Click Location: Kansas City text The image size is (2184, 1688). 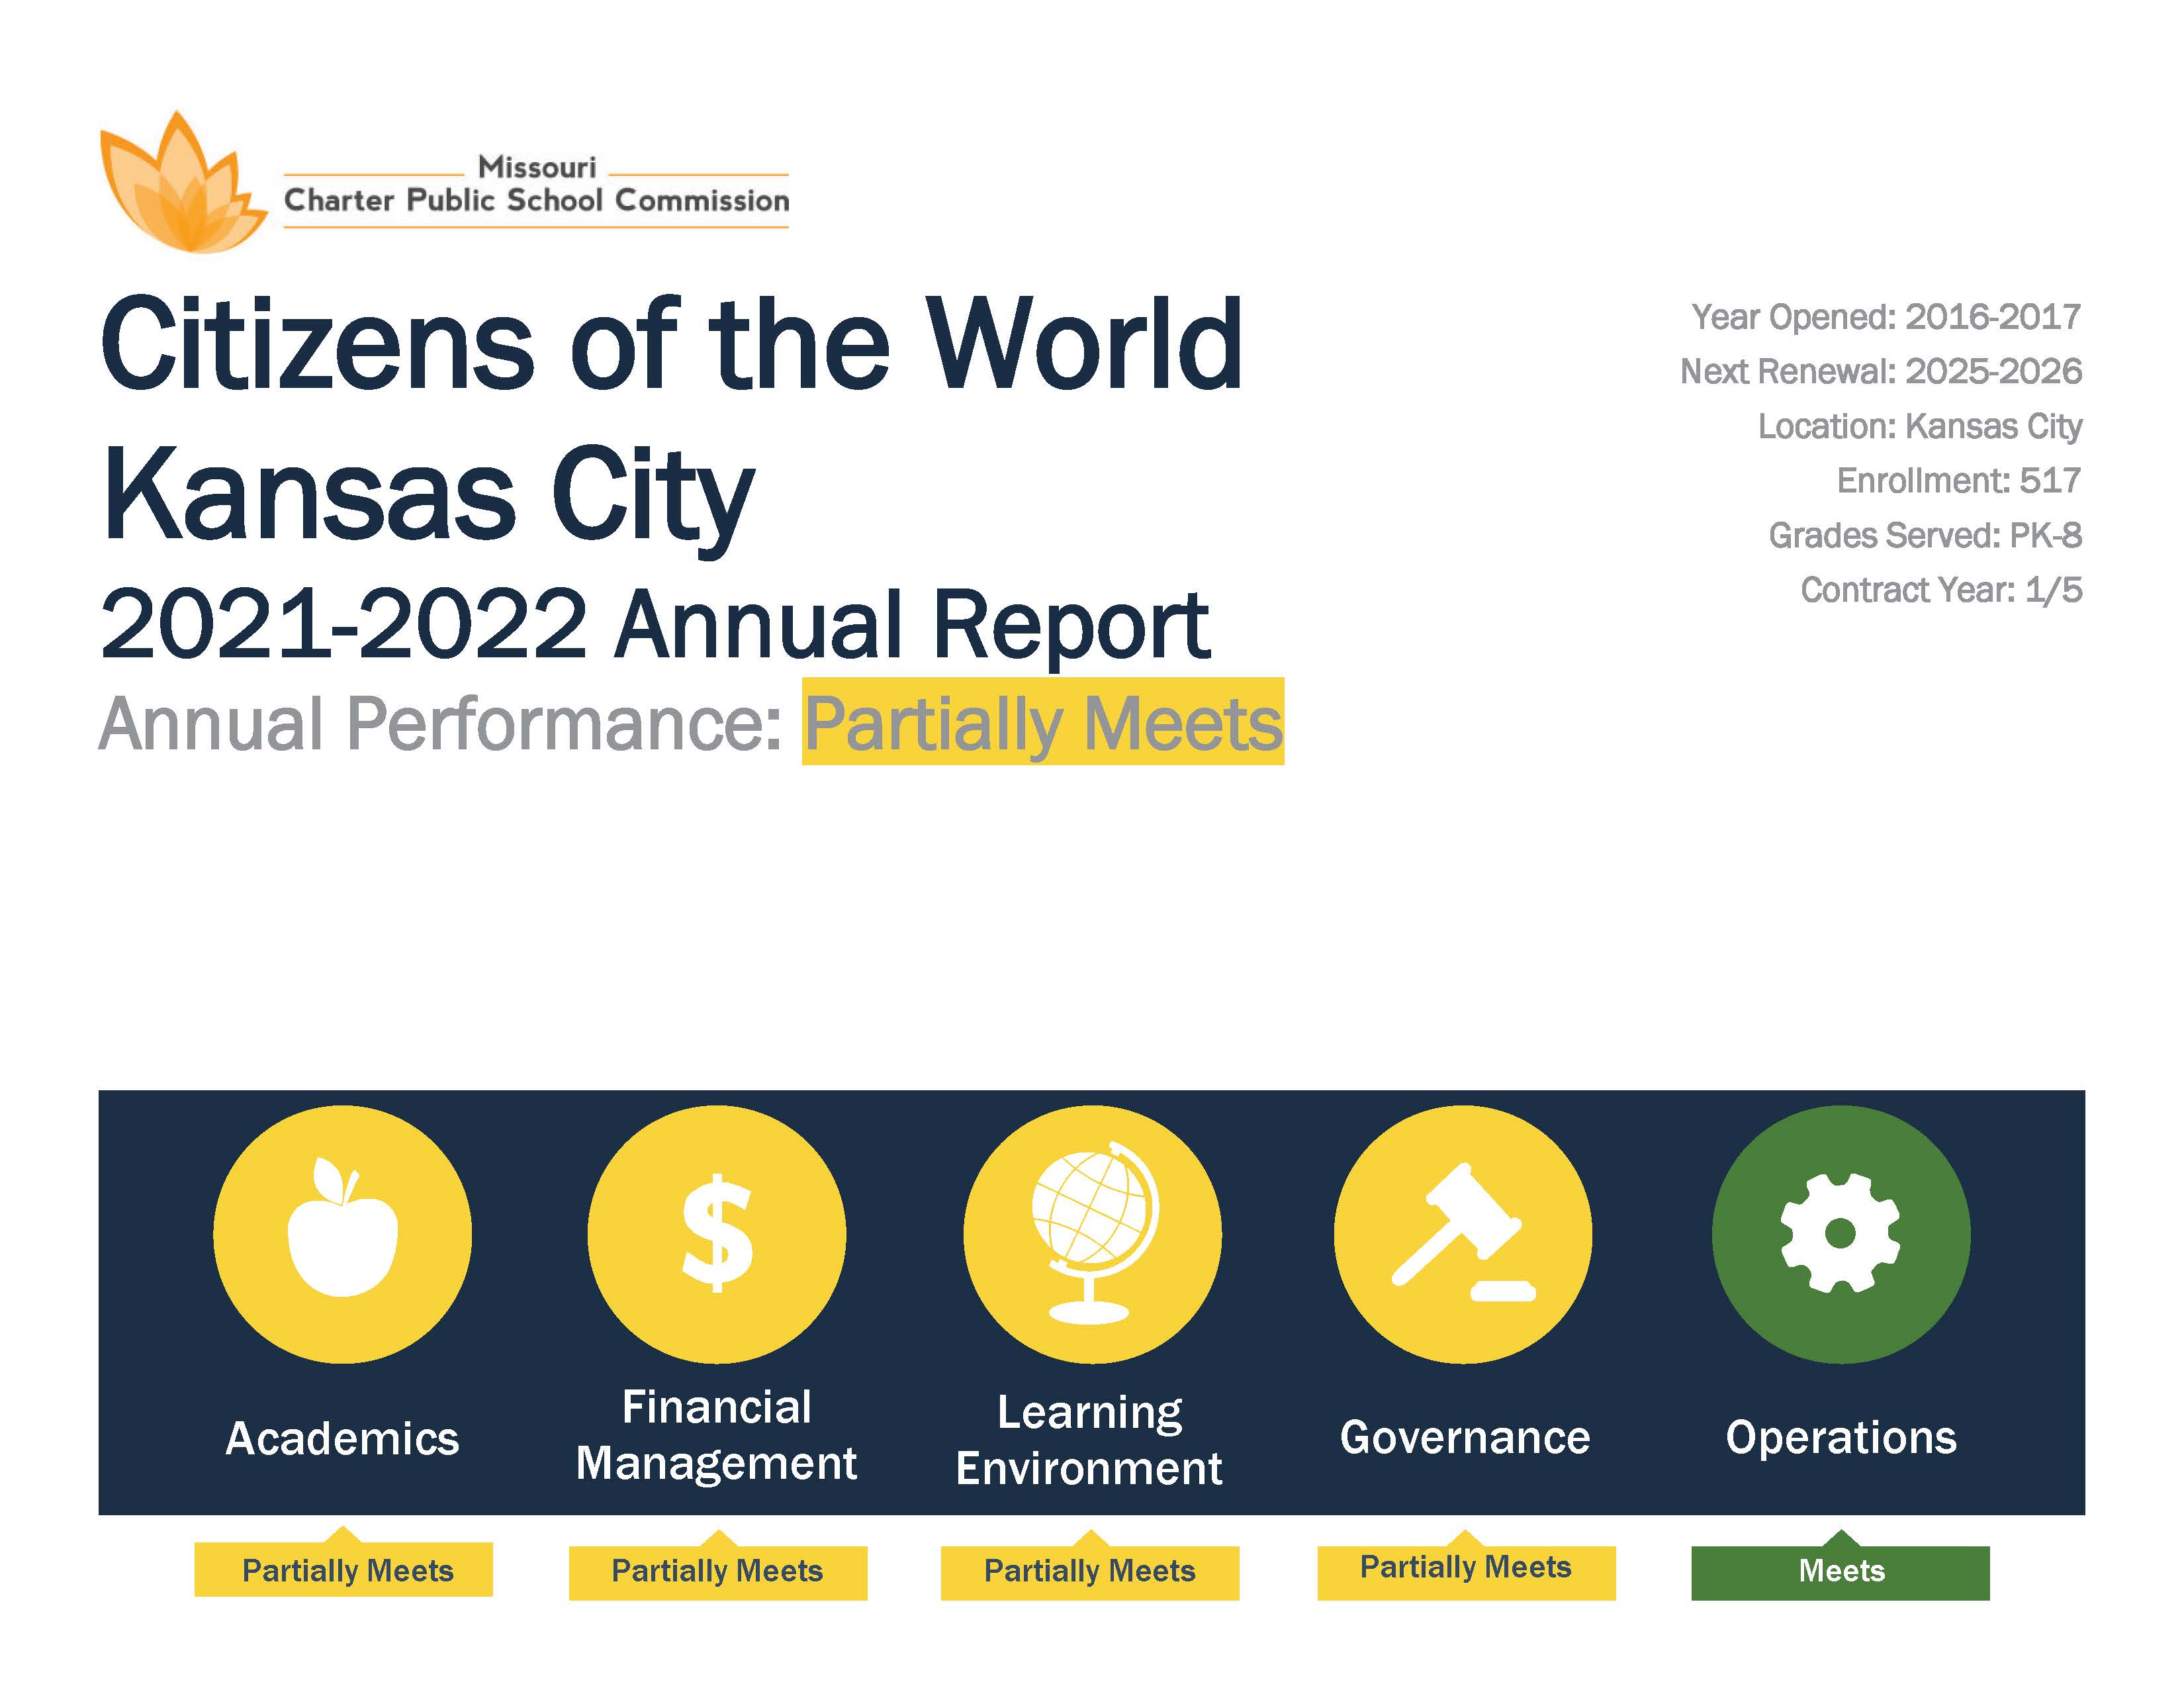pos(1920,427)
